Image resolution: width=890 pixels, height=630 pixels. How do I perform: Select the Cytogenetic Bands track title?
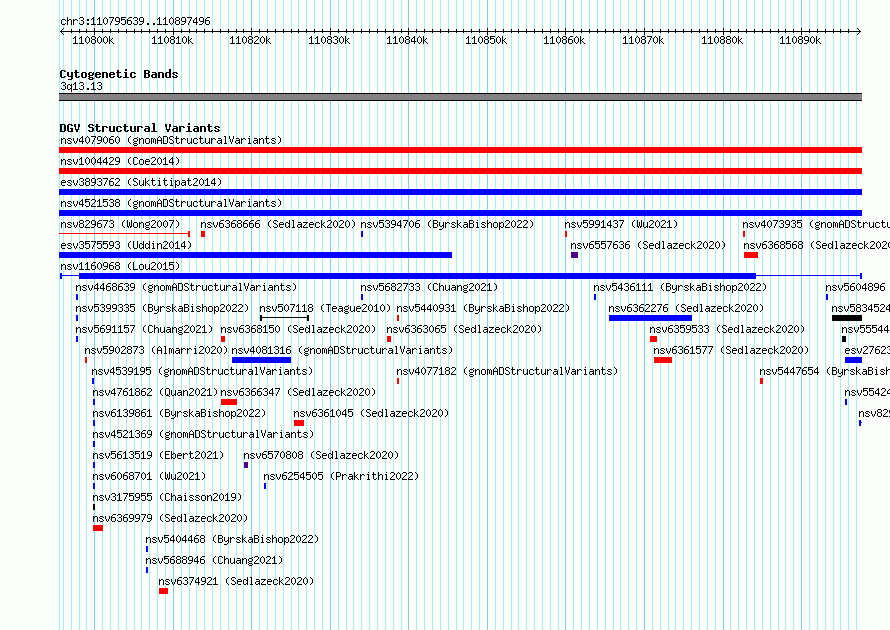119,74
